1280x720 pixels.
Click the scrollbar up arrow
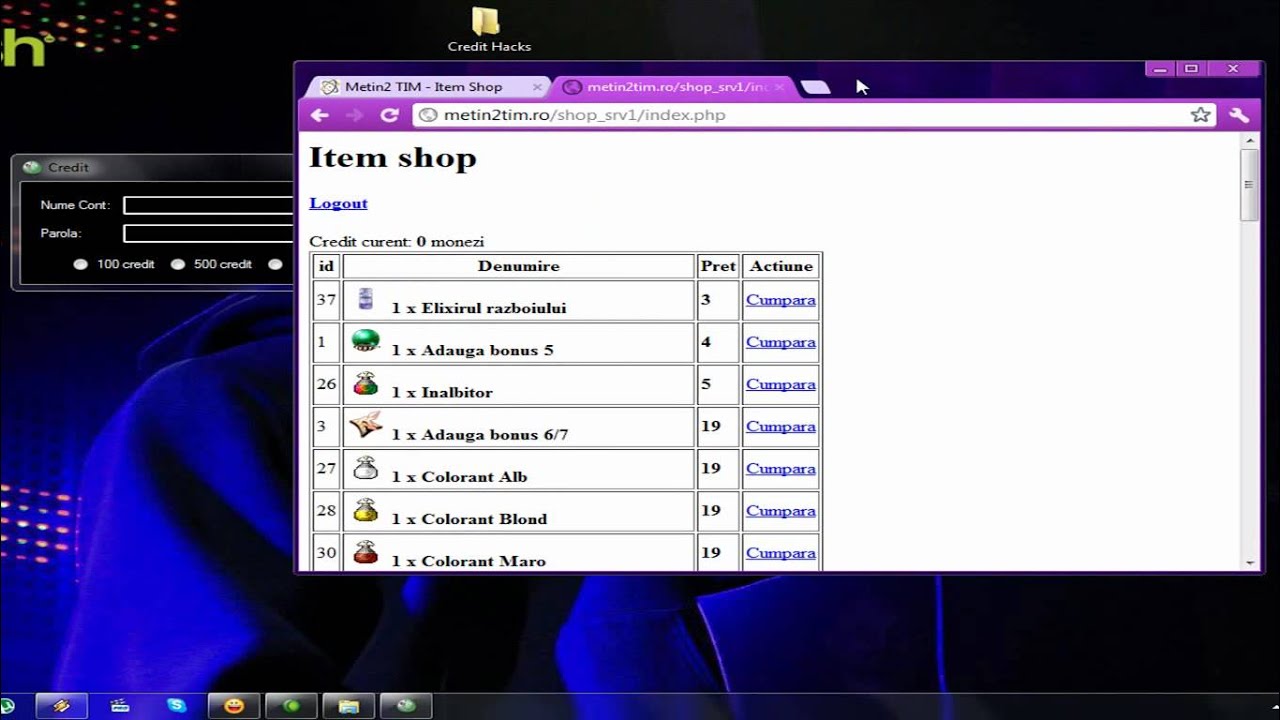pyautogui.click(x=1249, y=141)
